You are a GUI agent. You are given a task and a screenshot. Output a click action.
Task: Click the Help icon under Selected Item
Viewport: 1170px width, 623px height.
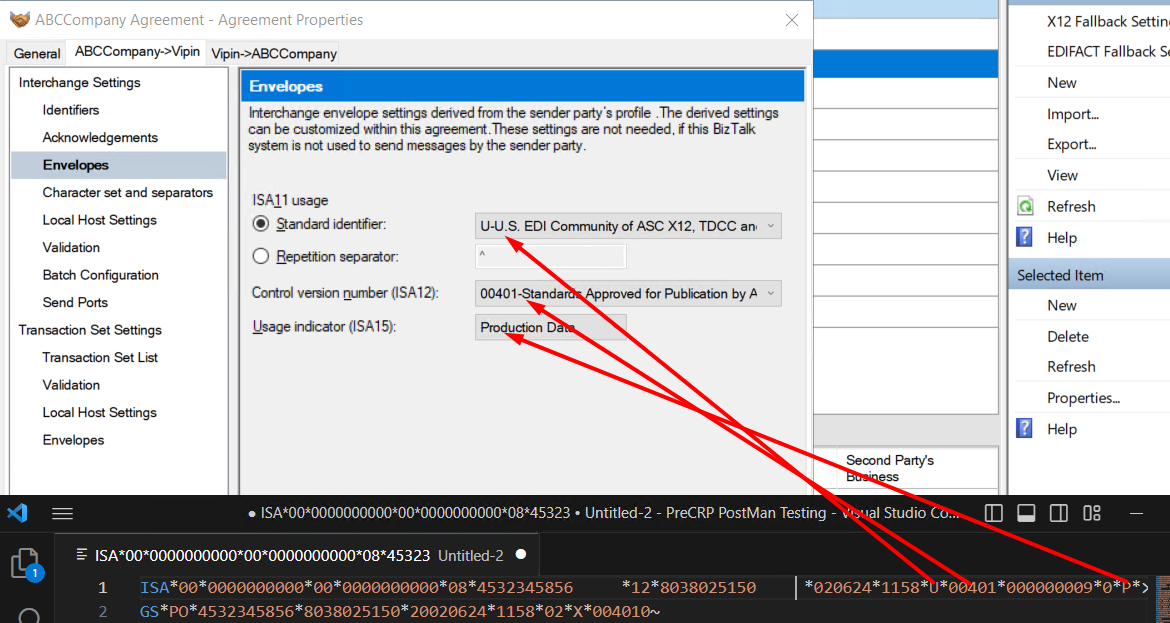[1025, 428]
